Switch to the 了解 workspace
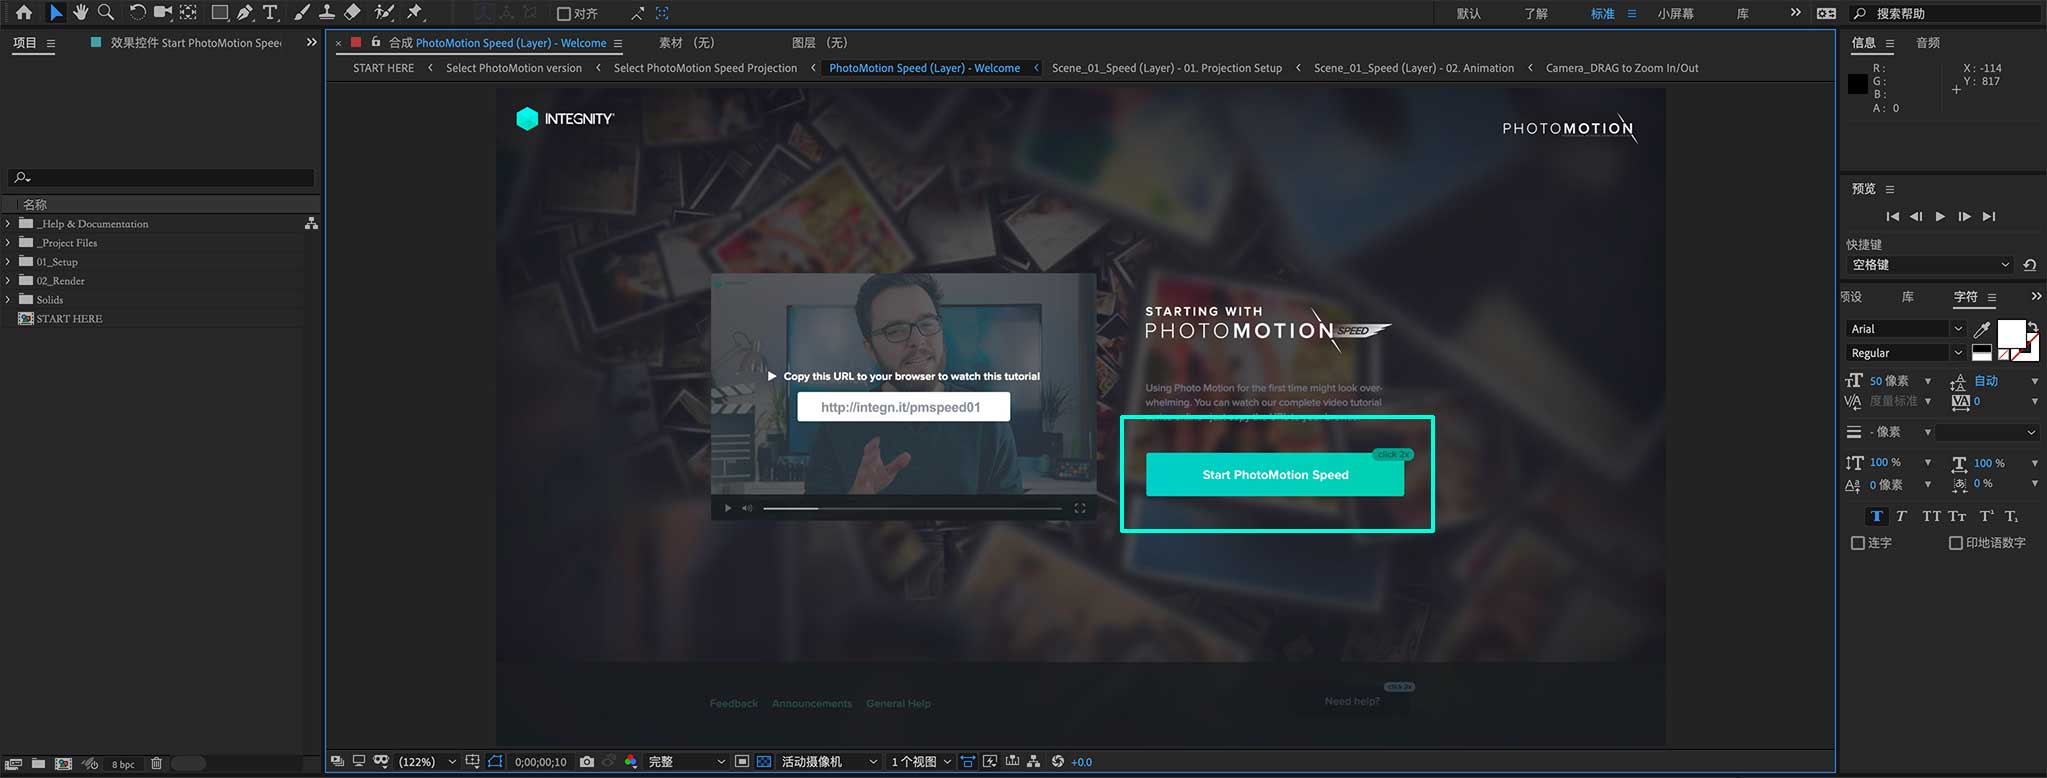Image resolution: width=2047 pixels, height=778 pixels. click(1535, 14)
